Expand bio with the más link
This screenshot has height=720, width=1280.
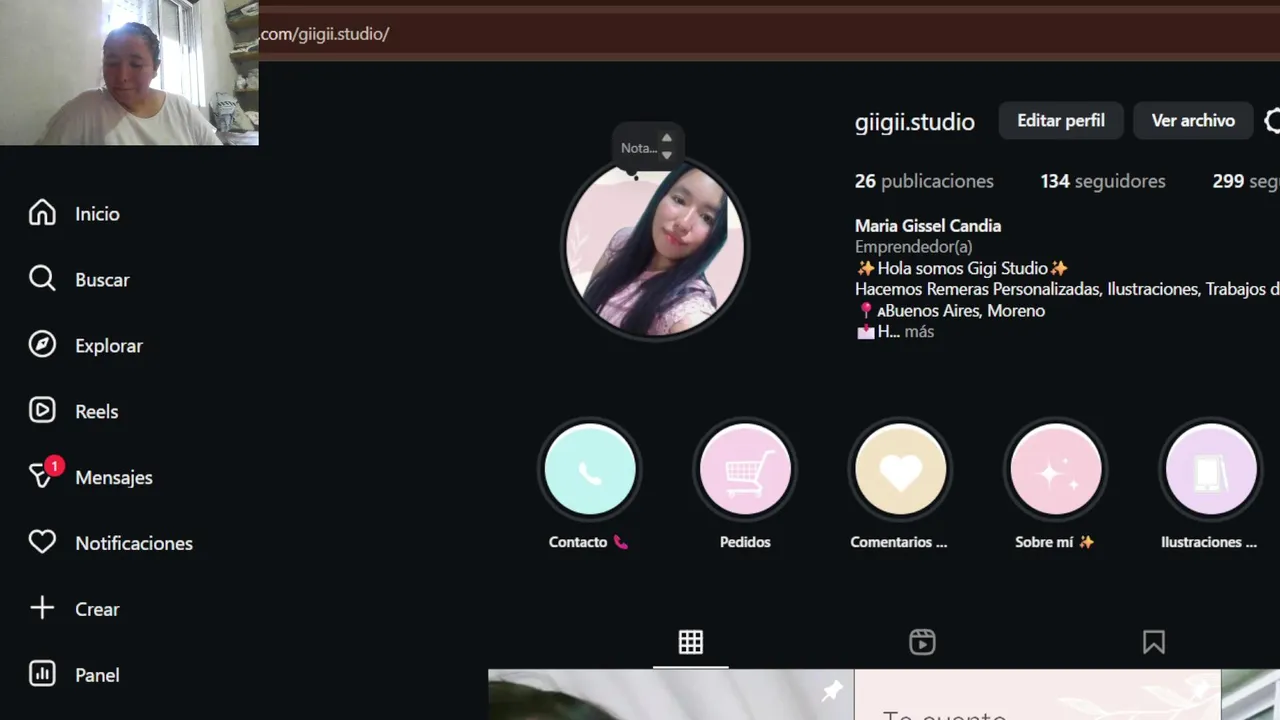(x=919, y=332)
